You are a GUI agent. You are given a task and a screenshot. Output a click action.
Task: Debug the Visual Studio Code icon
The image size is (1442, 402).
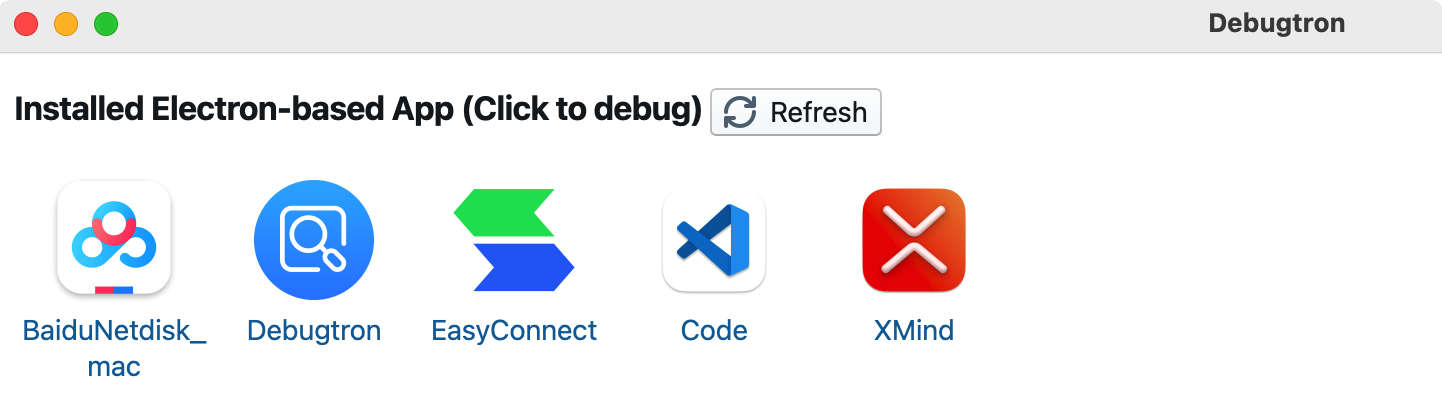click(x=714, y=240)
